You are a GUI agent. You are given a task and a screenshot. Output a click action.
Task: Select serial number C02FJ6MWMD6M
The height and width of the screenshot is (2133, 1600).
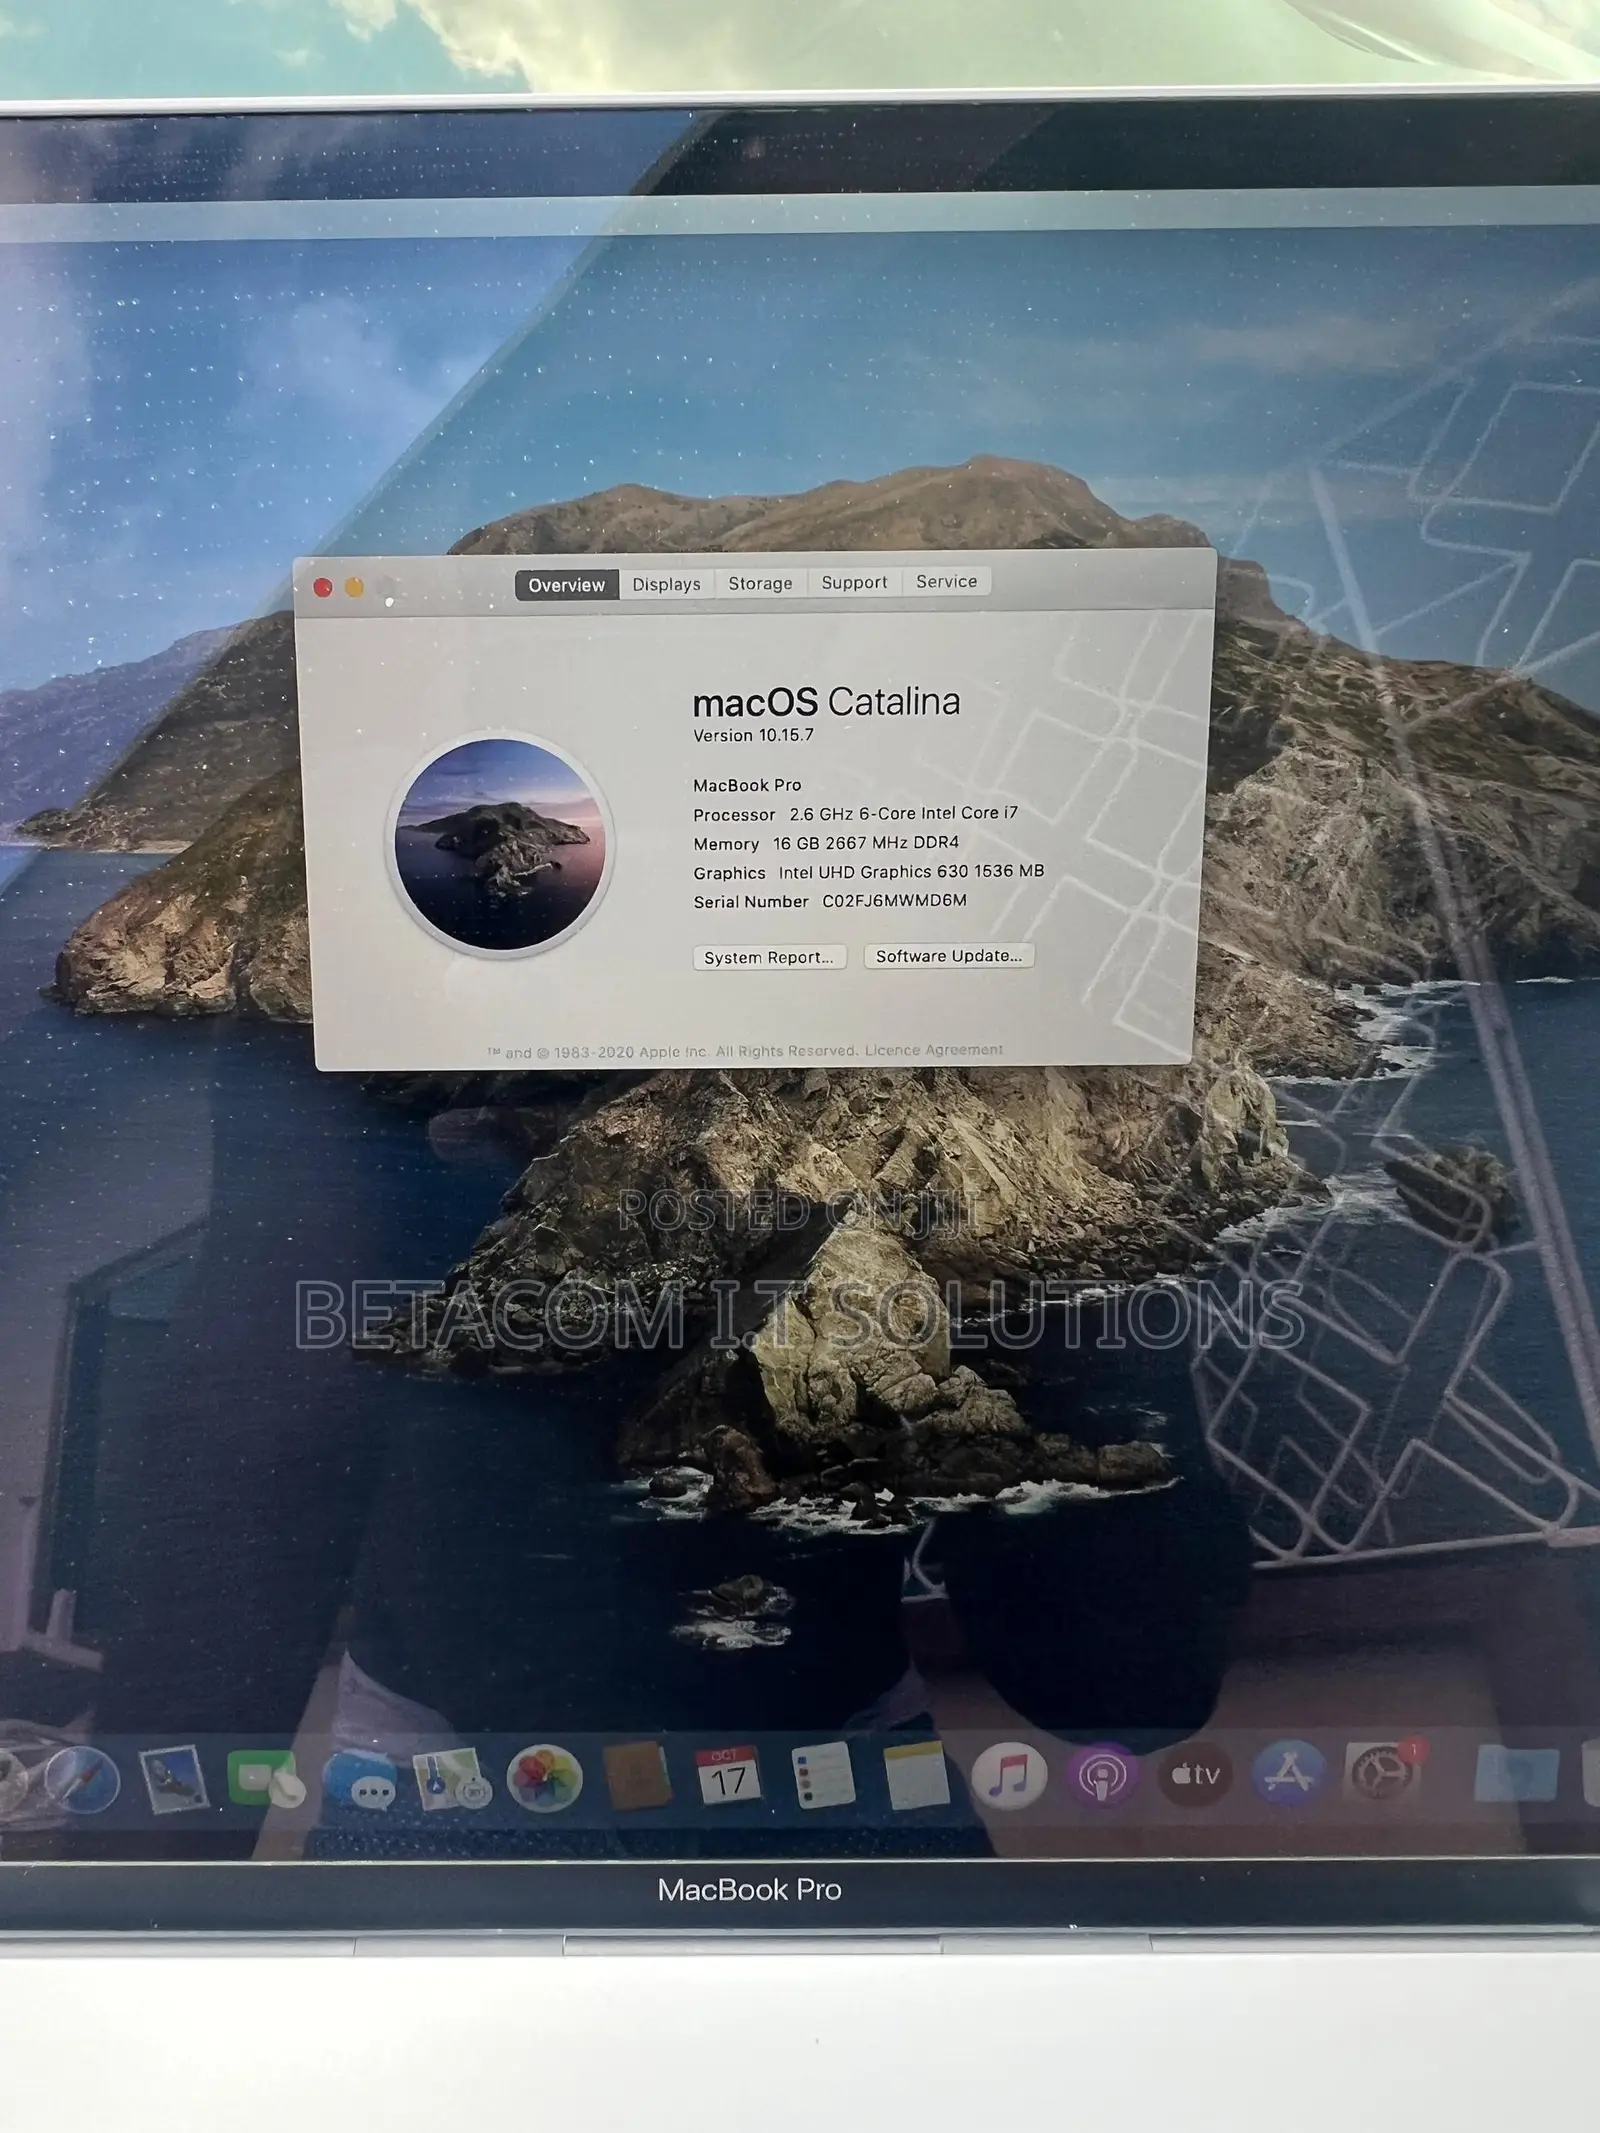[894, 900]
